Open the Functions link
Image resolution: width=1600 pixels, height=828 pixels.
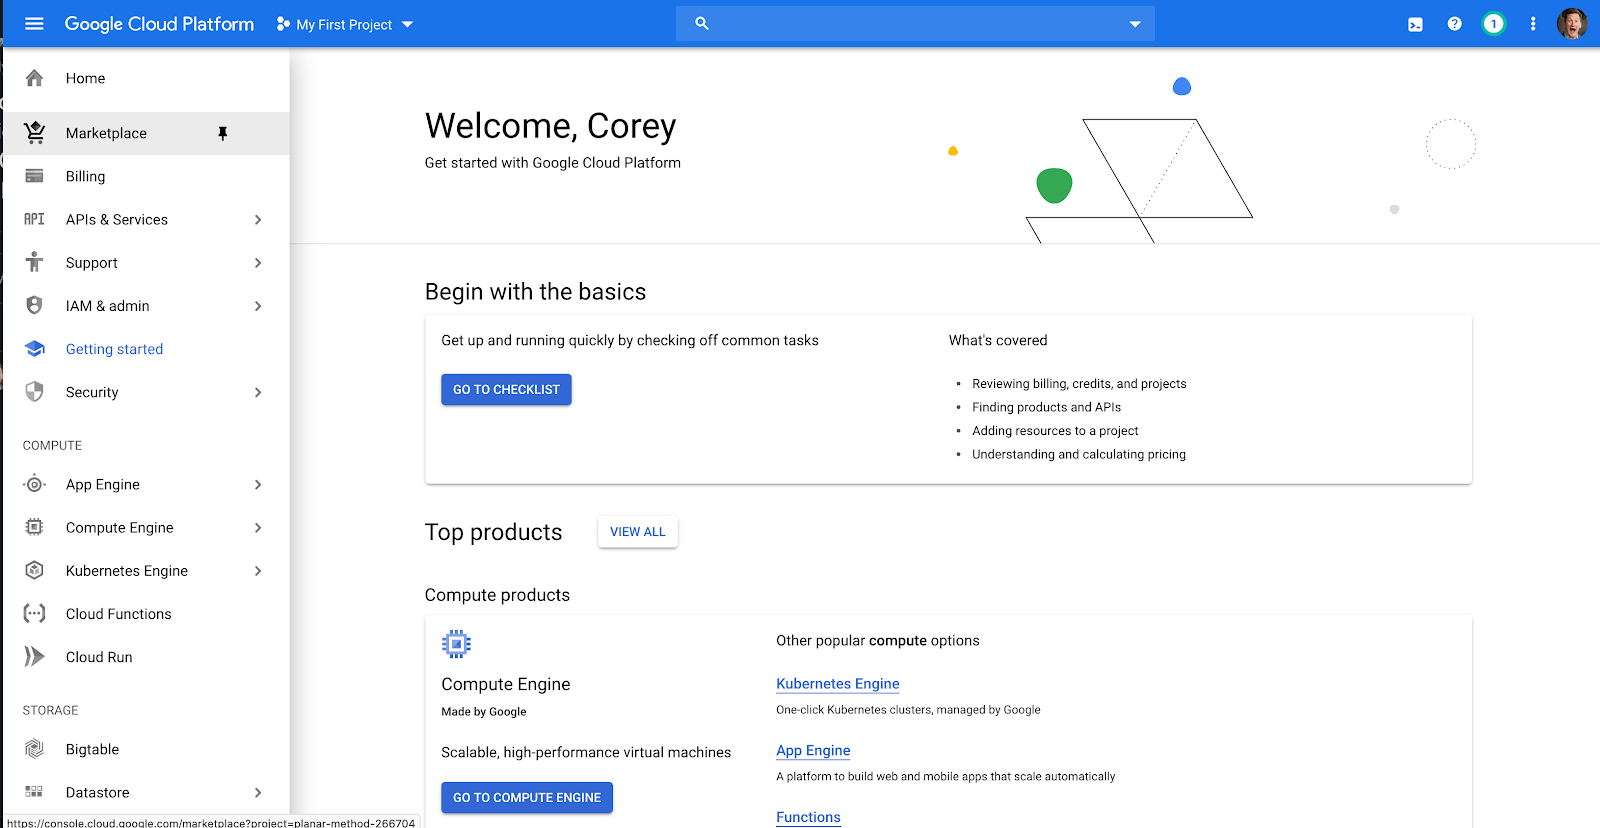coord(808,817)
